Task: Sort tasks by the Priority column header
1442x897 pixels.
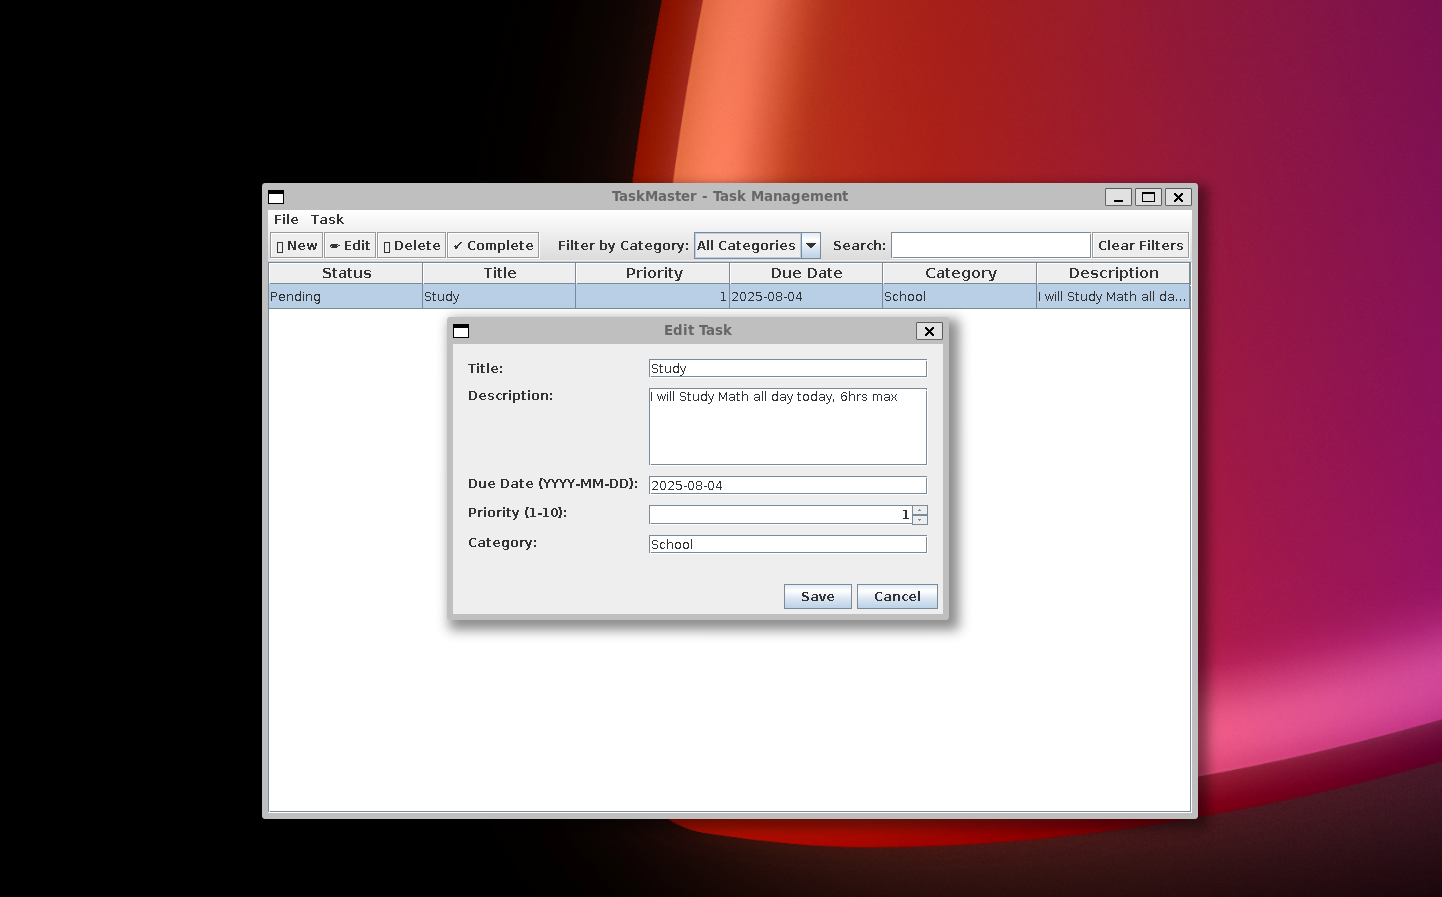Action: [x=653, y=272]
